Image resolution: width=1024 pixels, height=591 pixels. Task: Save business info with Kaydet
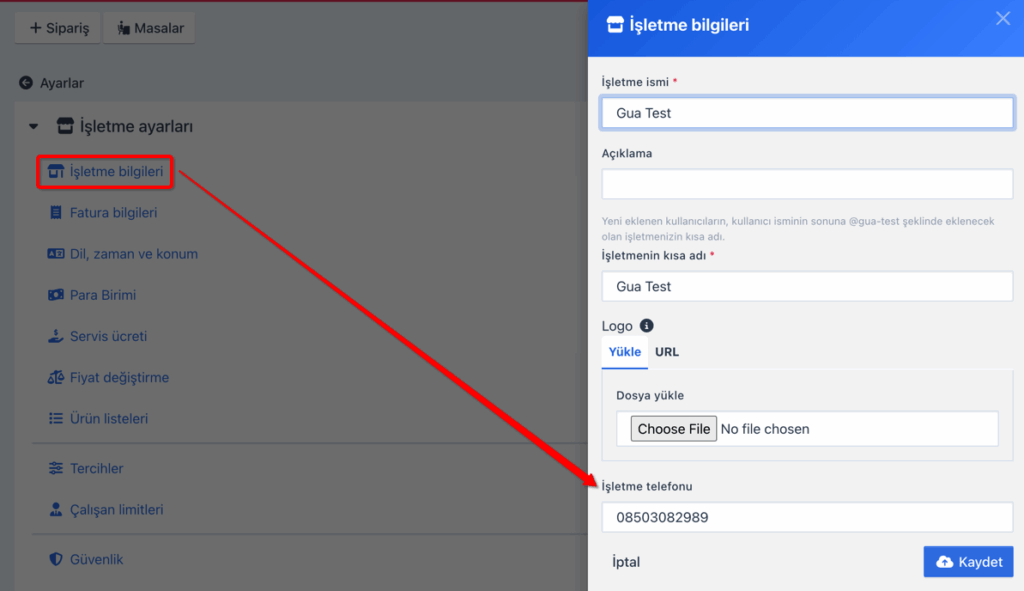[x=968, y=562]
